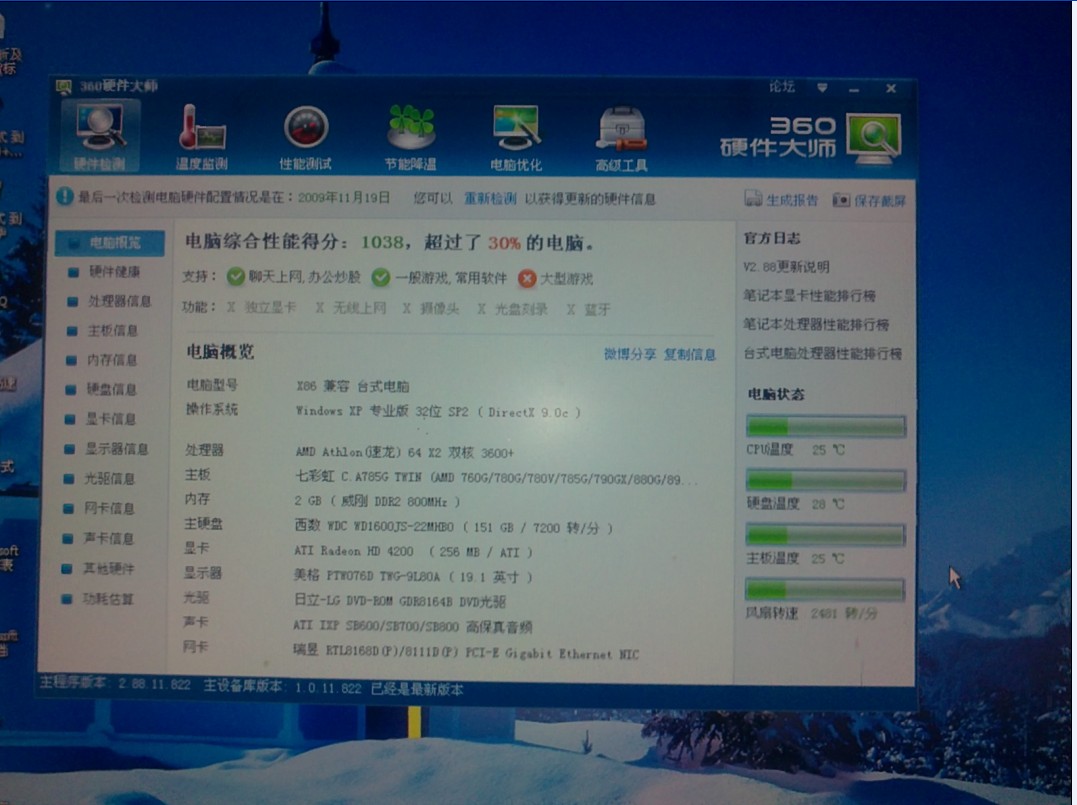Select 内存信息 in the sidebar
Image resolution: width=1077 pixels, height=805 pixels.
pos(103,360)
